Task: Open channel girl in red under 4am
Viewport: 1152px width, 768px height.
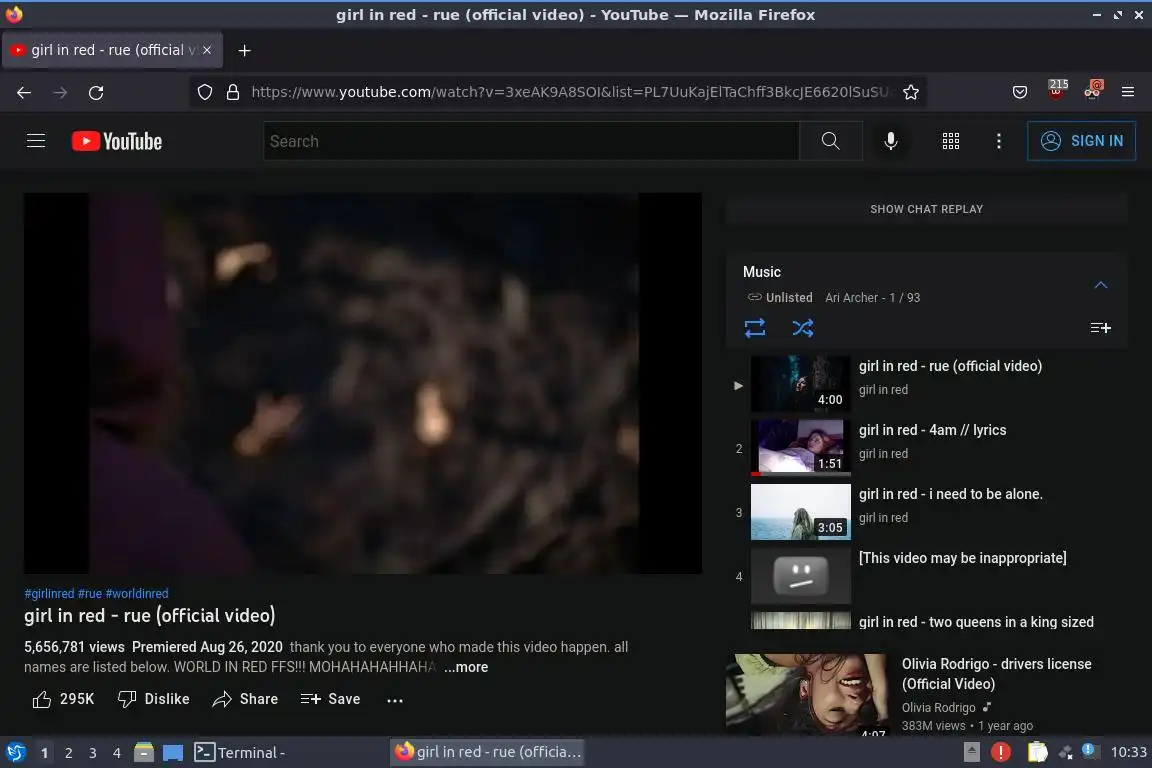Action: point(883,453)
